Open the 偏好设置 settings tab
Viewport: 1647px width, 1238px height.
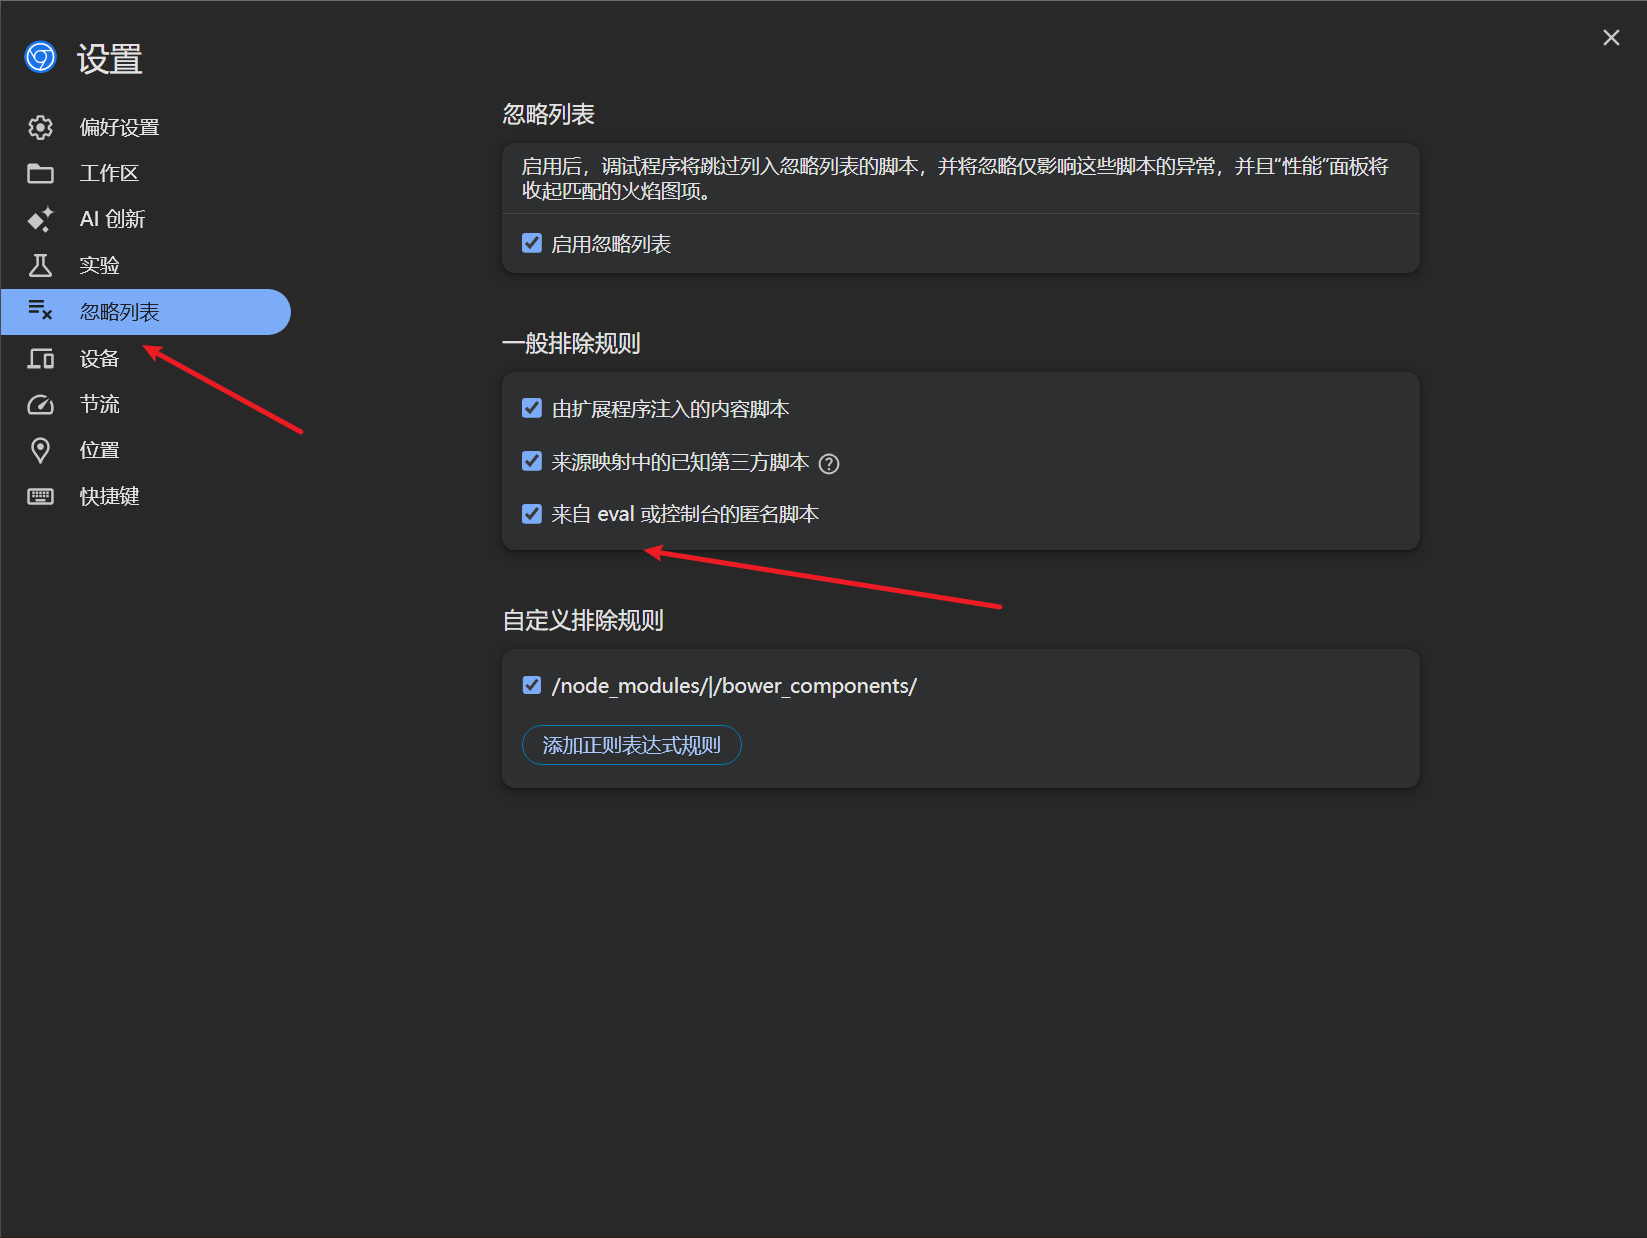coord(119,127)
